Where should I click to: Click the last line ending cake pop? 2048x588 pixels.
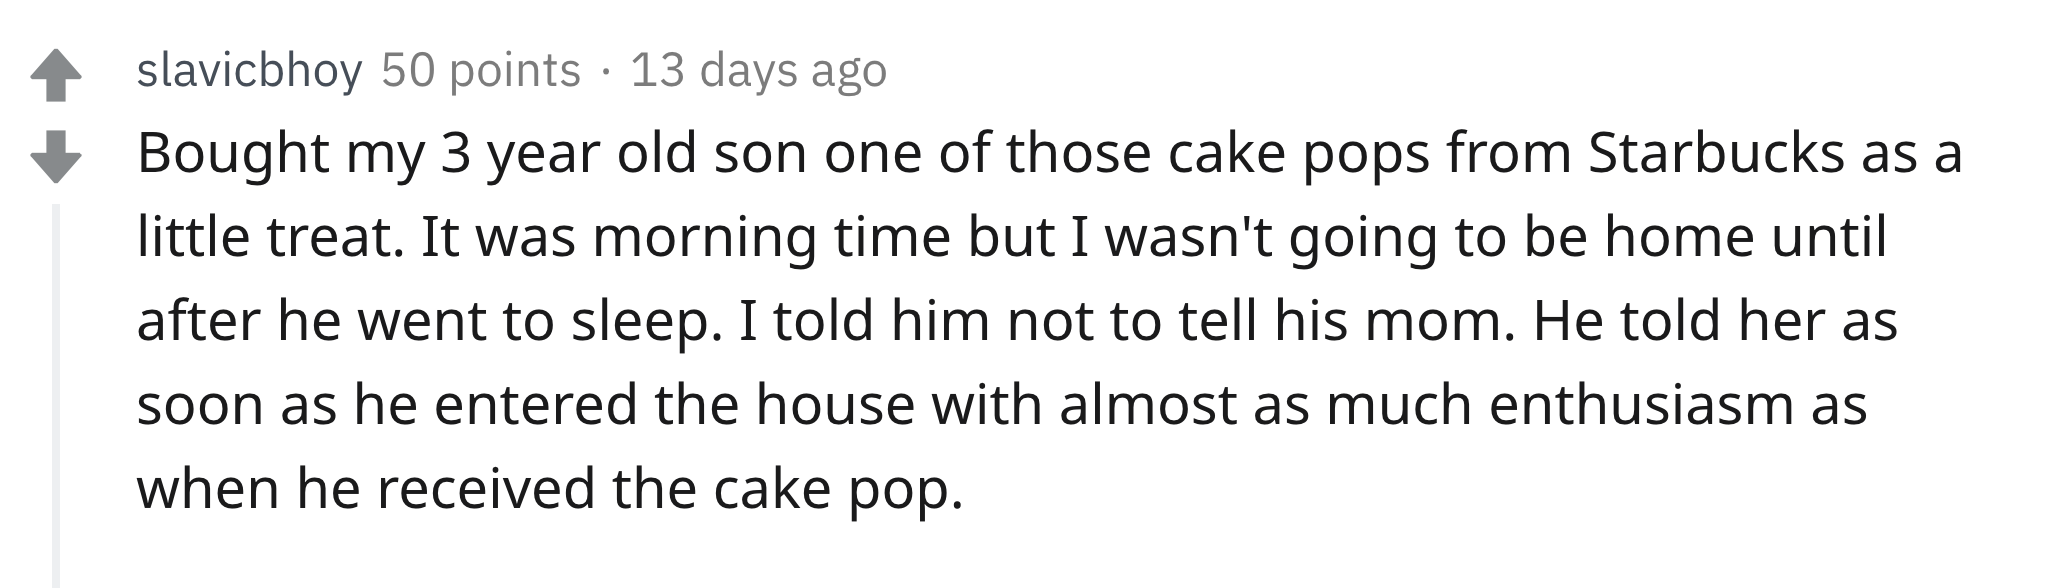(550, 491)
